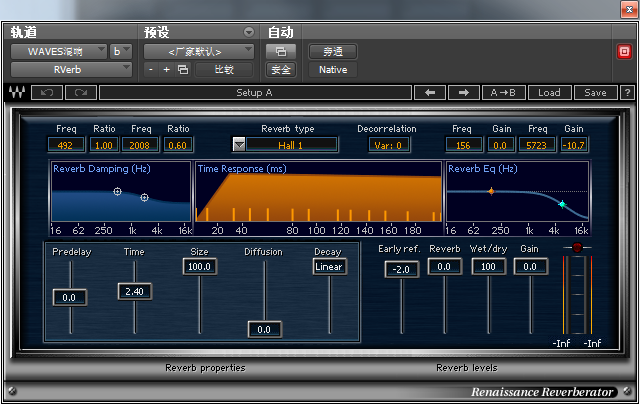The image size is (640, 405).
Task: Click the Load button
Action: tap(549, 93)
